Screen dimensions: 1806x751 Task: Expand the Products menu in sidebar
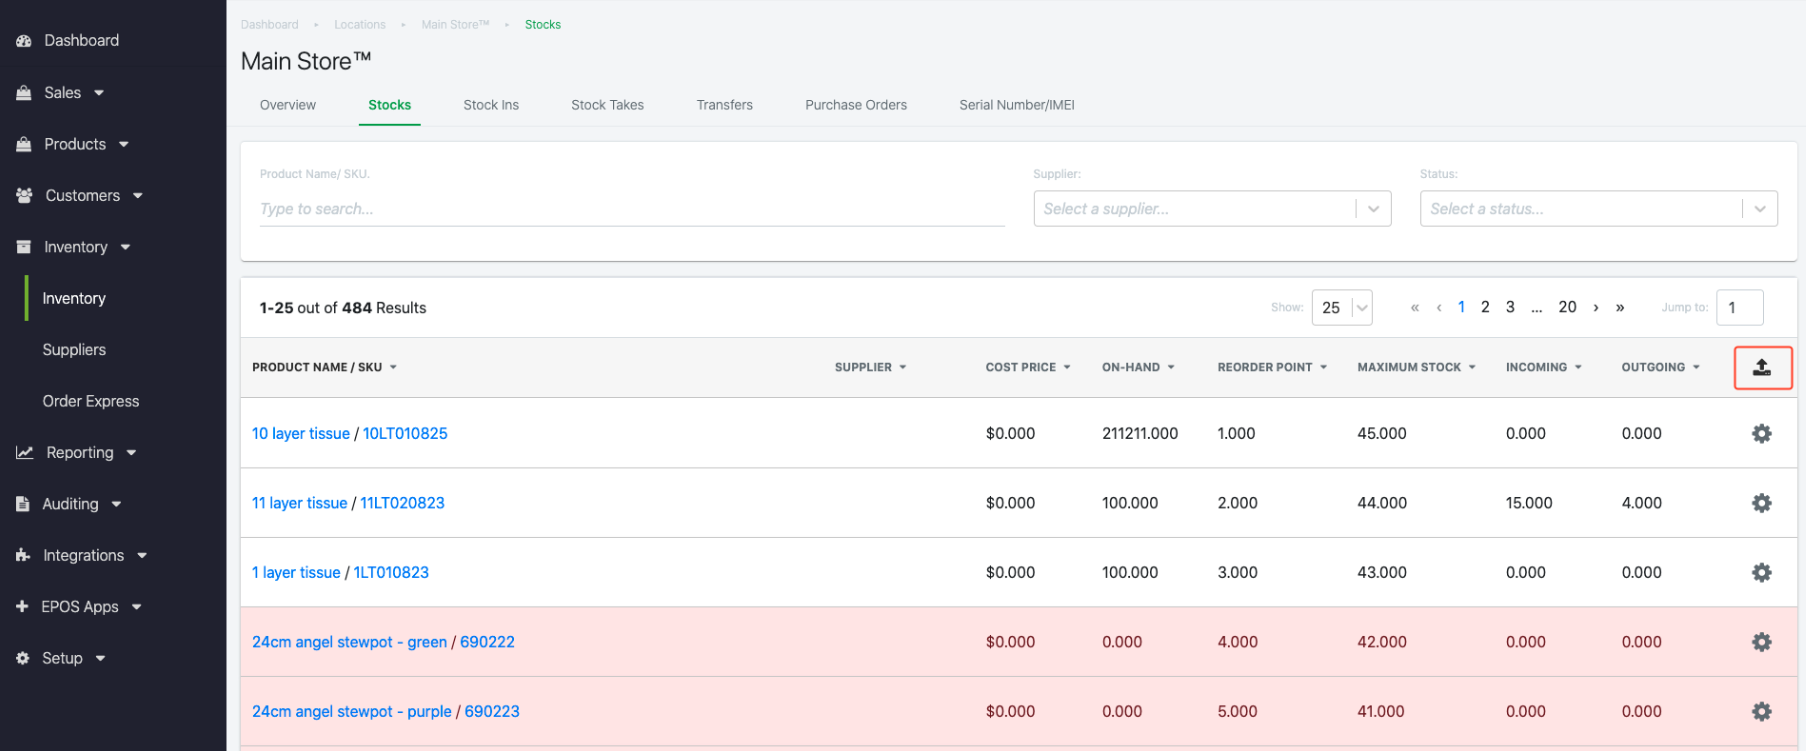[x=75, y=144]
